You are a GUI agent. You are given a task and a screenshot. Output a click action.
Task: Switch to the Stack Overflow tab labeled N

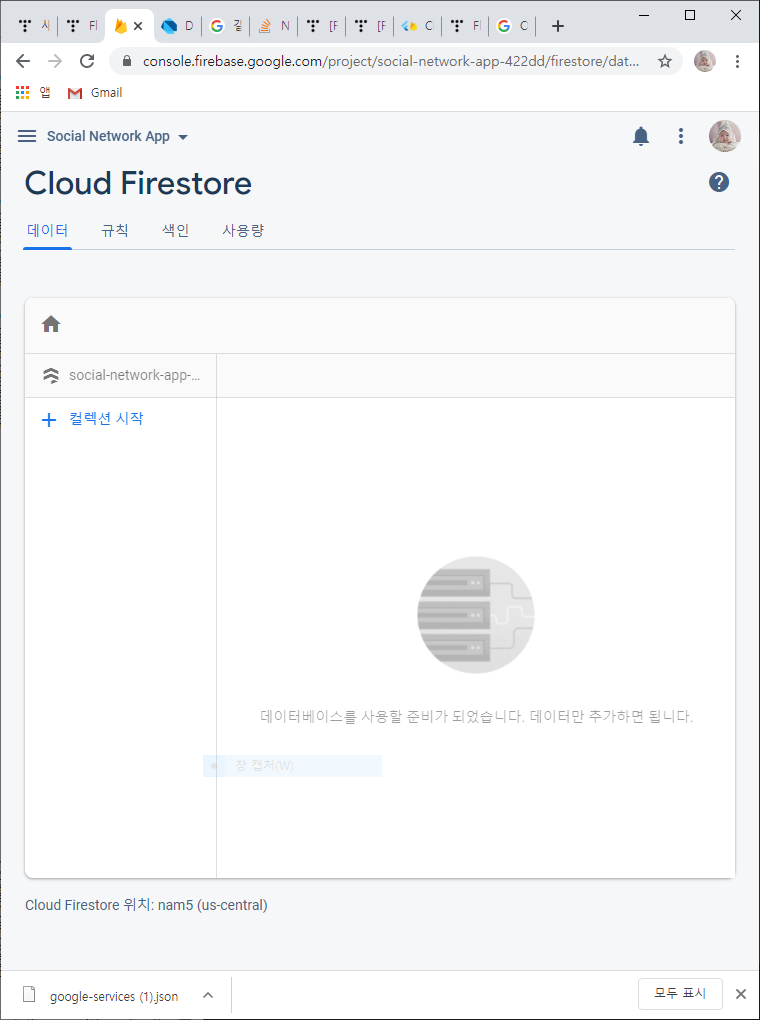pyautogui.click(x=274, y=26)
